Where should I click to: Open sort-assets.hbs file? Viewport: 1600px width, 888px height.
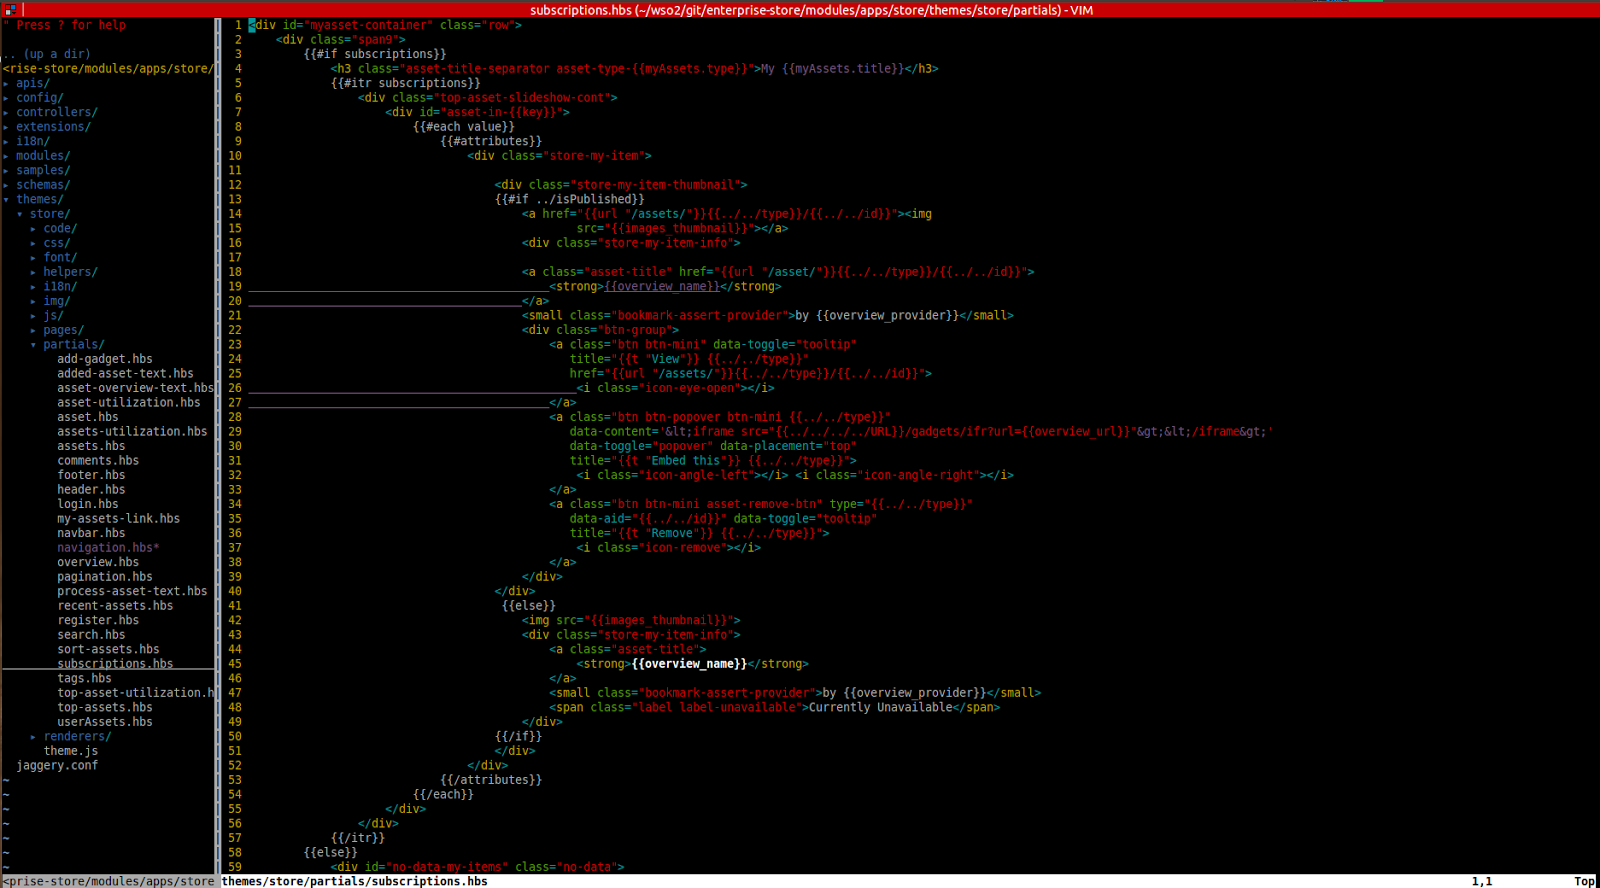pos(108,649)
